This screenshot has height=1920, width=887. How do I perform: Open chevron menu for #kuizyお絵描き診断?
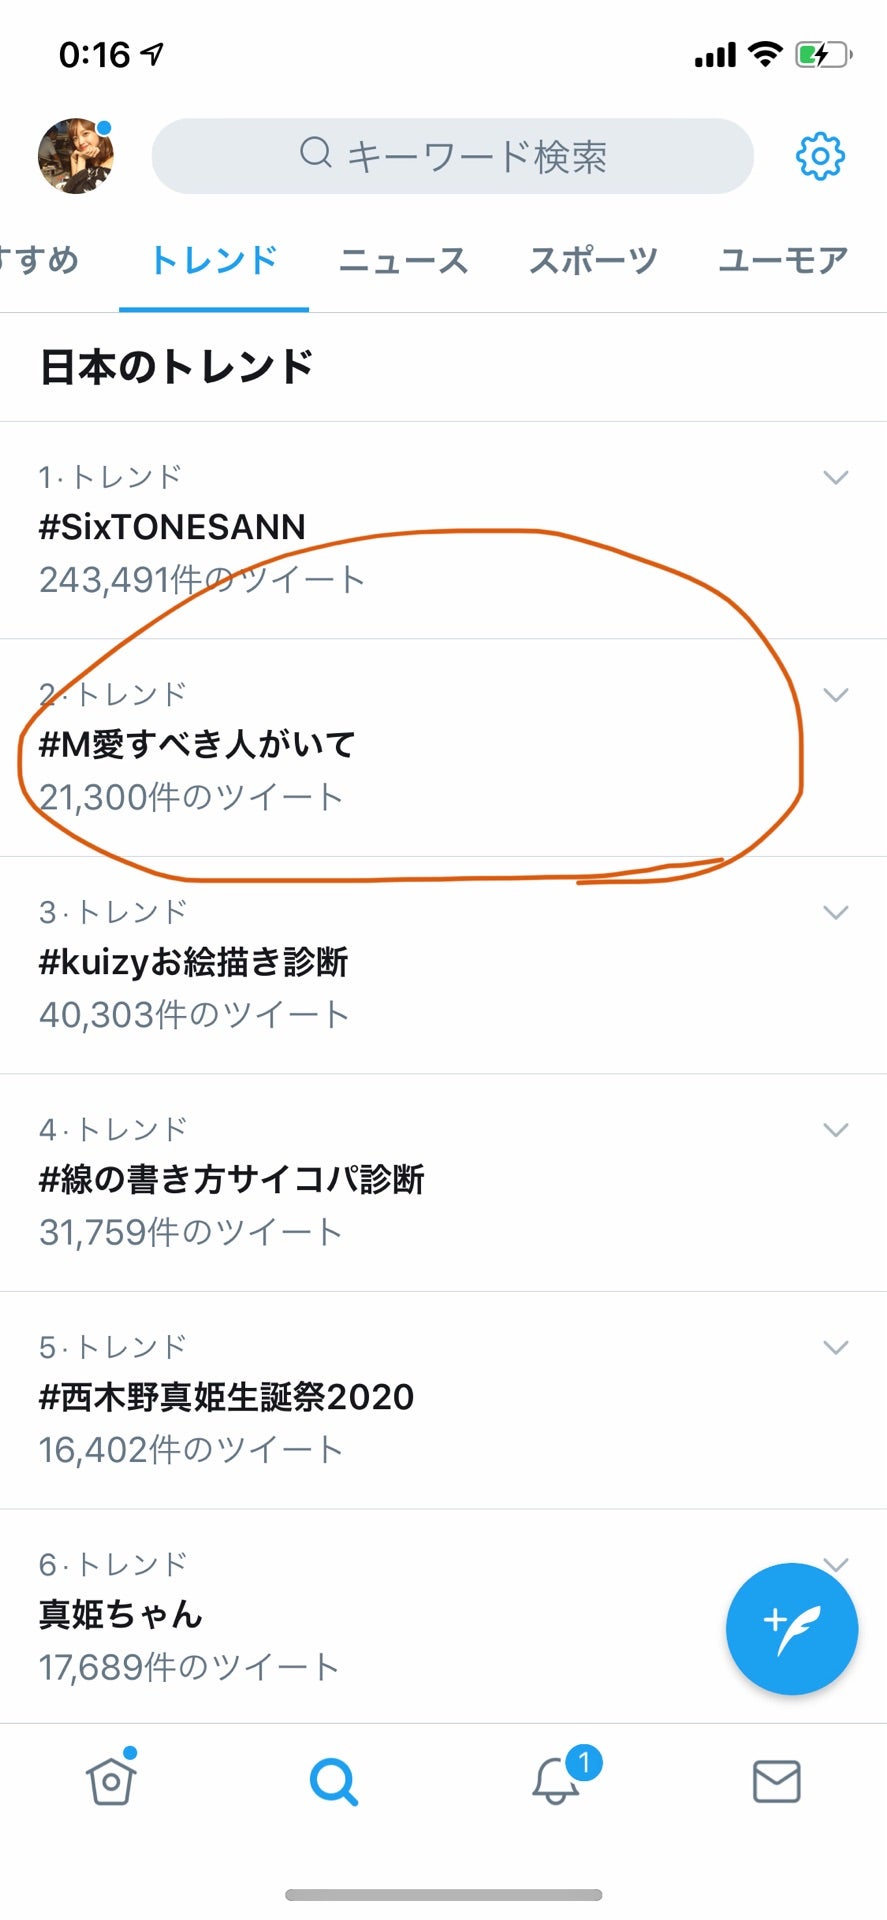point(835,912)
